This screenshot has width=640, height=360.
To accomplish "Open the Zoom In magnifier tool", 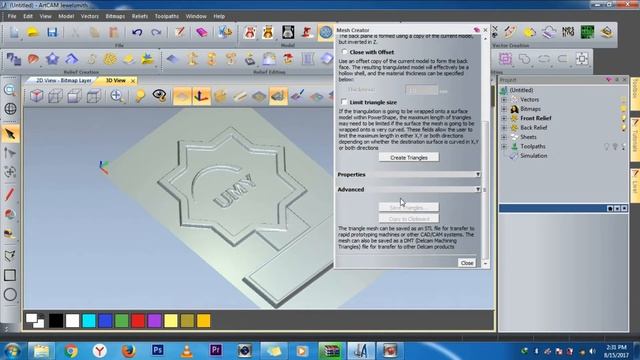I will [117, 96].
